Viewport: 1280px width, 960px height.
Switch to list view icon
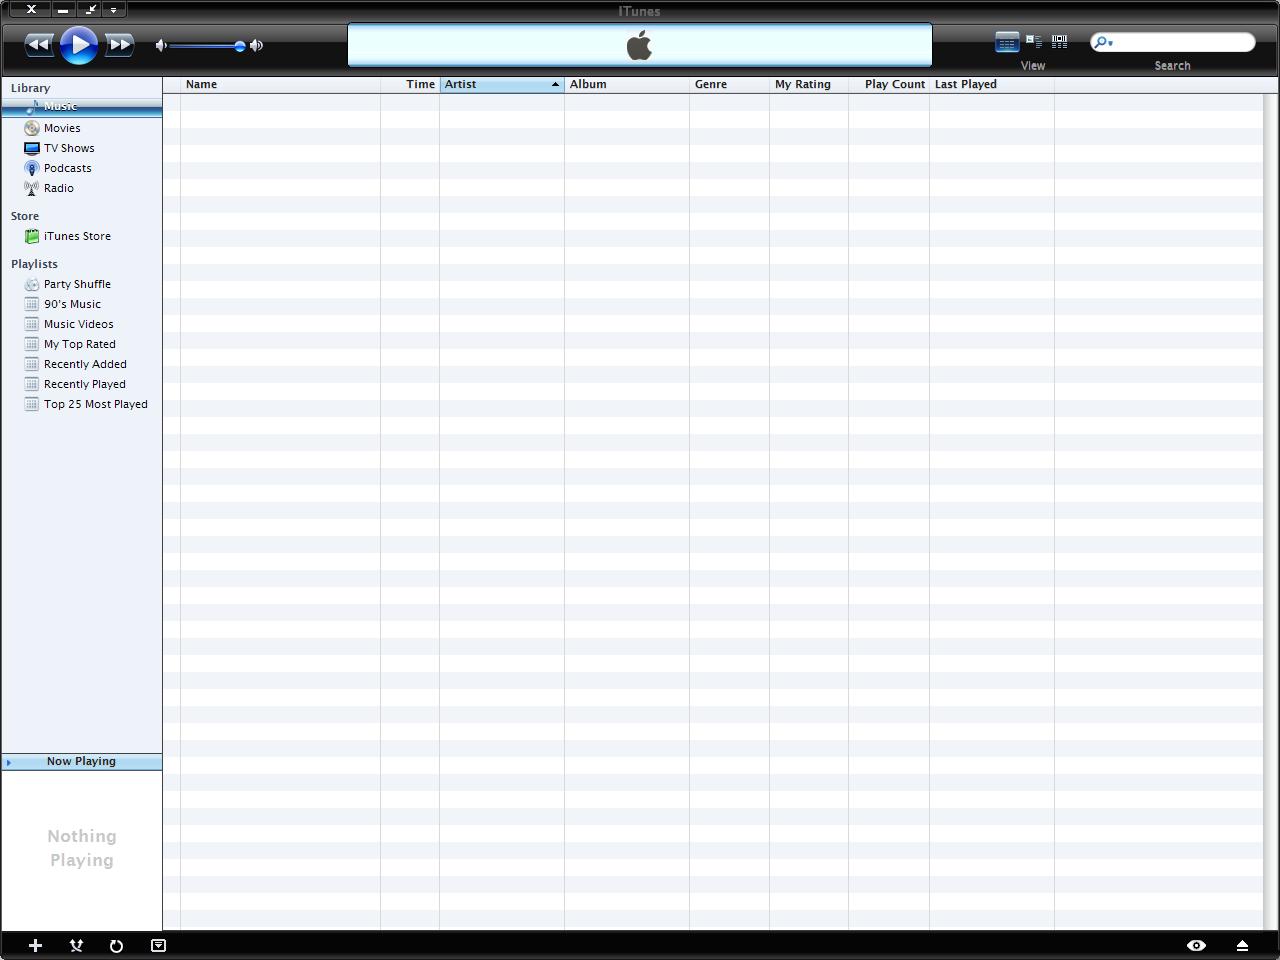coord(1007,42)
